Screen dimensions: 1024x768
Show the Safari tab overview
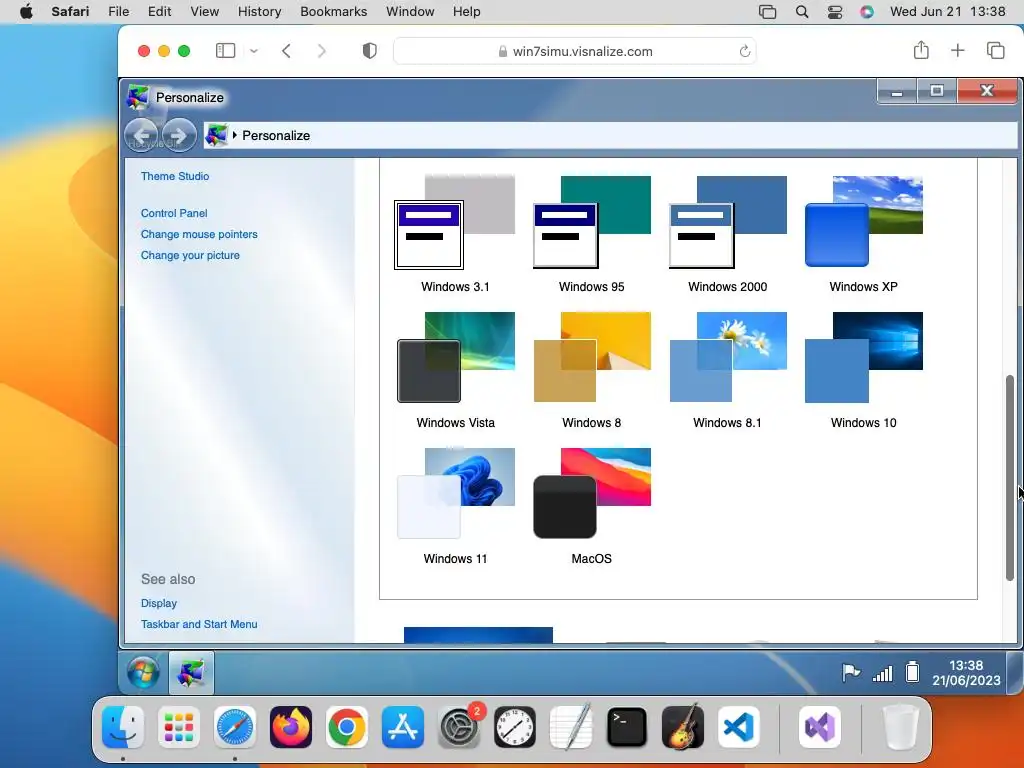pos(995,50)
